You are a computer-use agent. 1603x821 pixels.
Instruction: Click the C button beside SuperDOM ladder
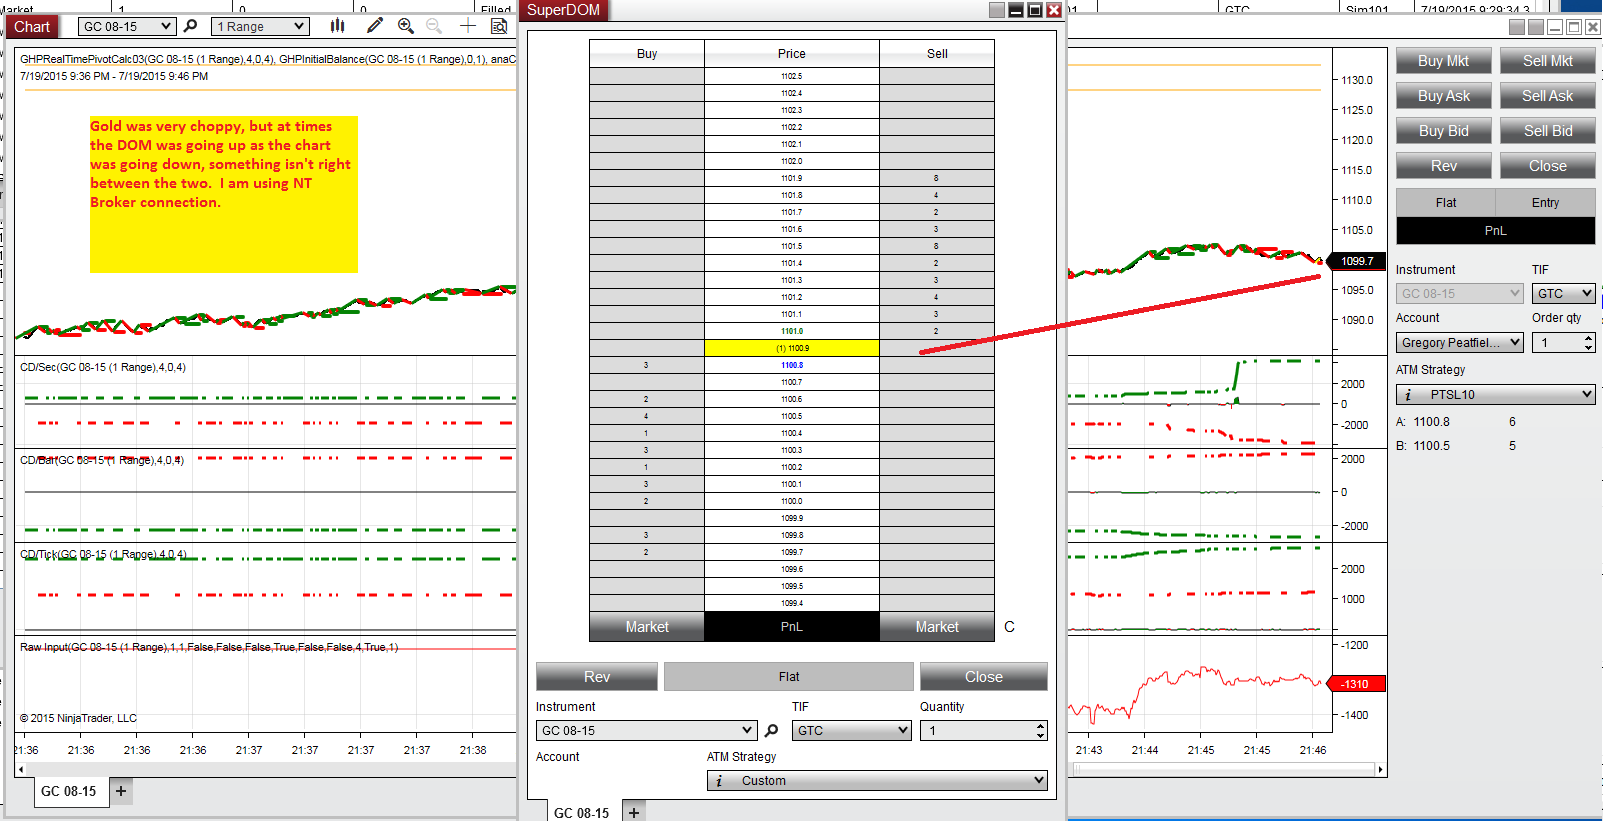coord(1010,627)
